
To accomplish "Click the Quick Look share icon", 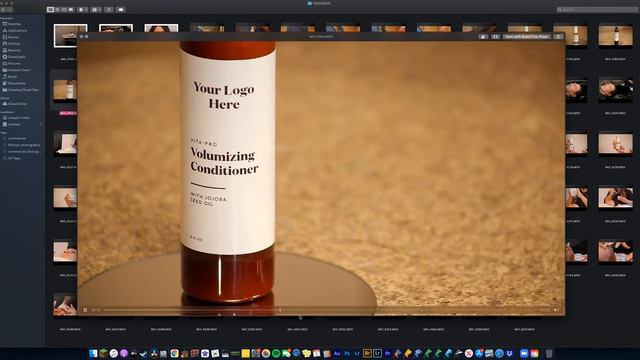I will click(559, 36).
